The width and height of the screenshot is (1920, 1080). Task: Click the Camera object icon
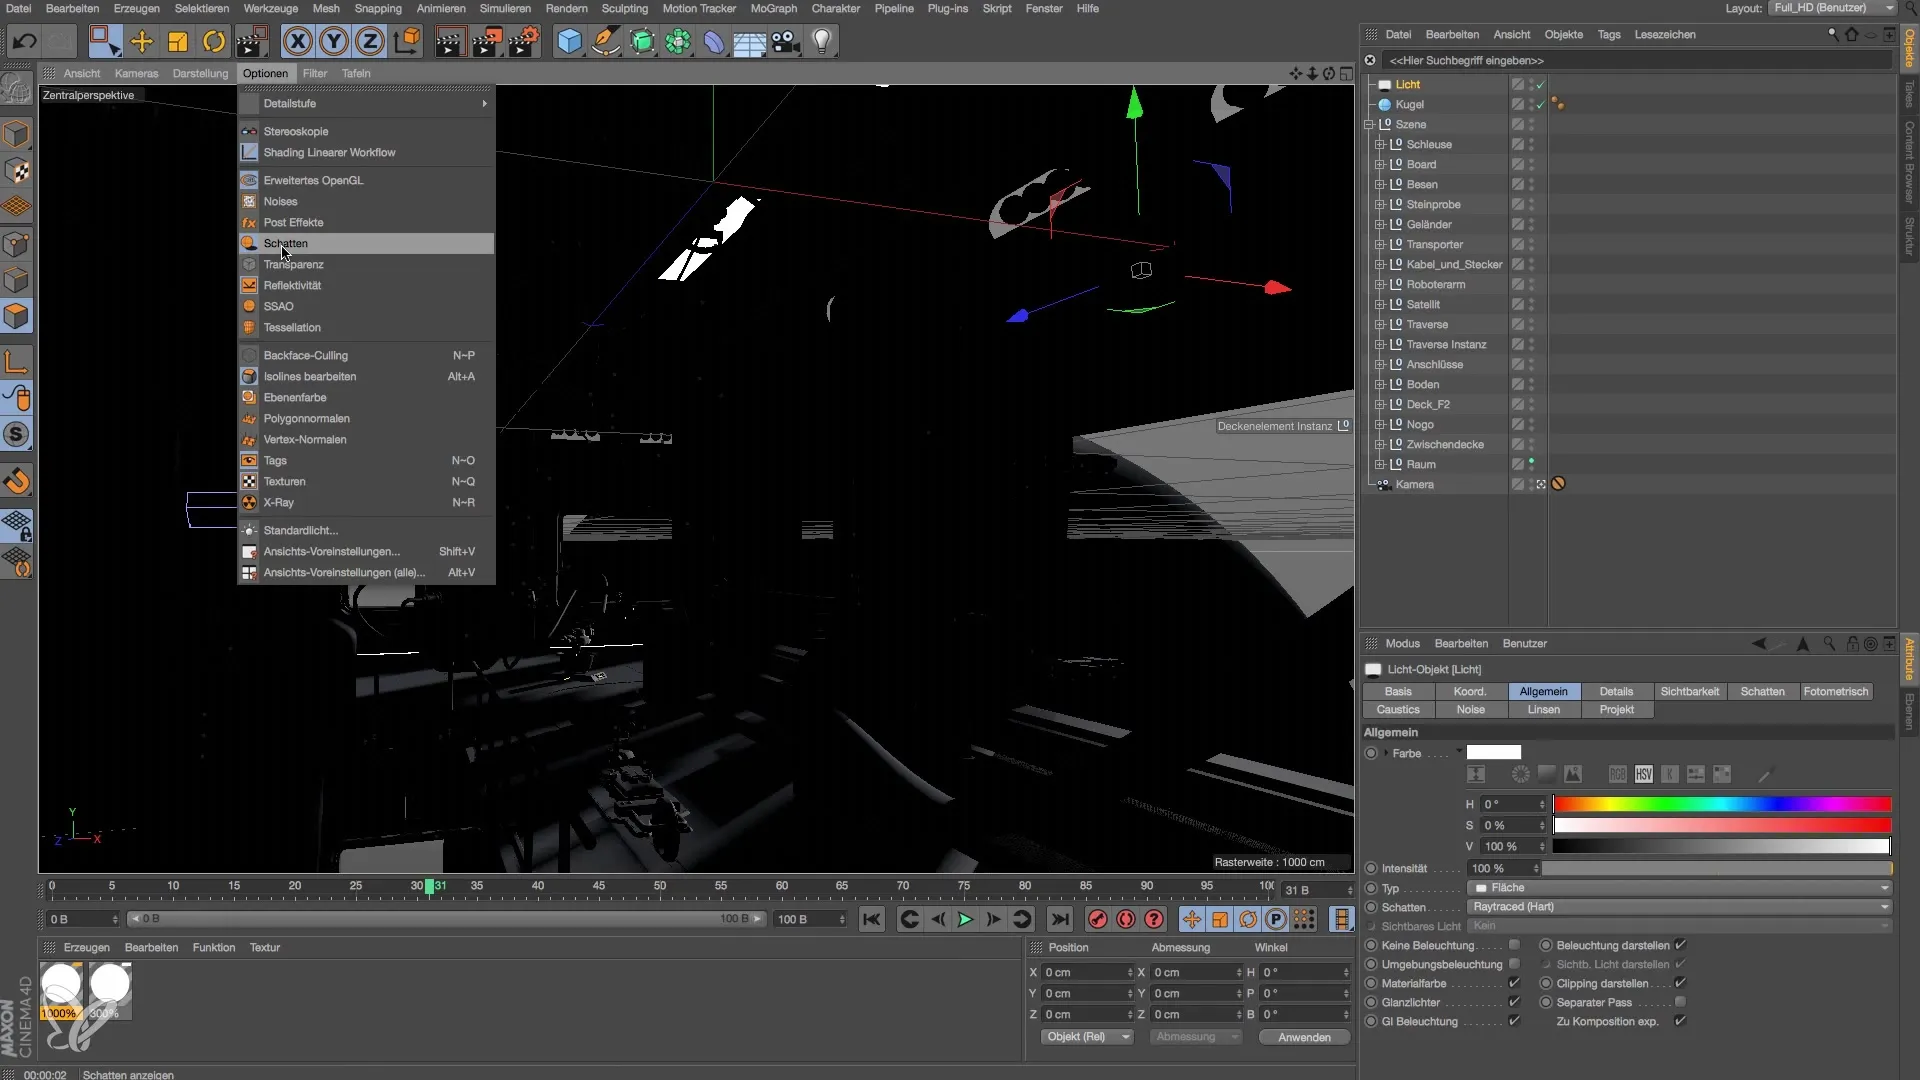(786, 41)
